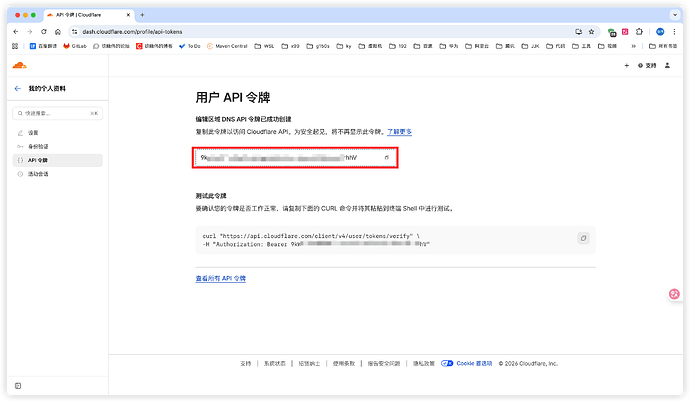Viewport: 690px width, 402px height.
Task: Select 身份验证 in the sidebar
Action: click(37, 146)
